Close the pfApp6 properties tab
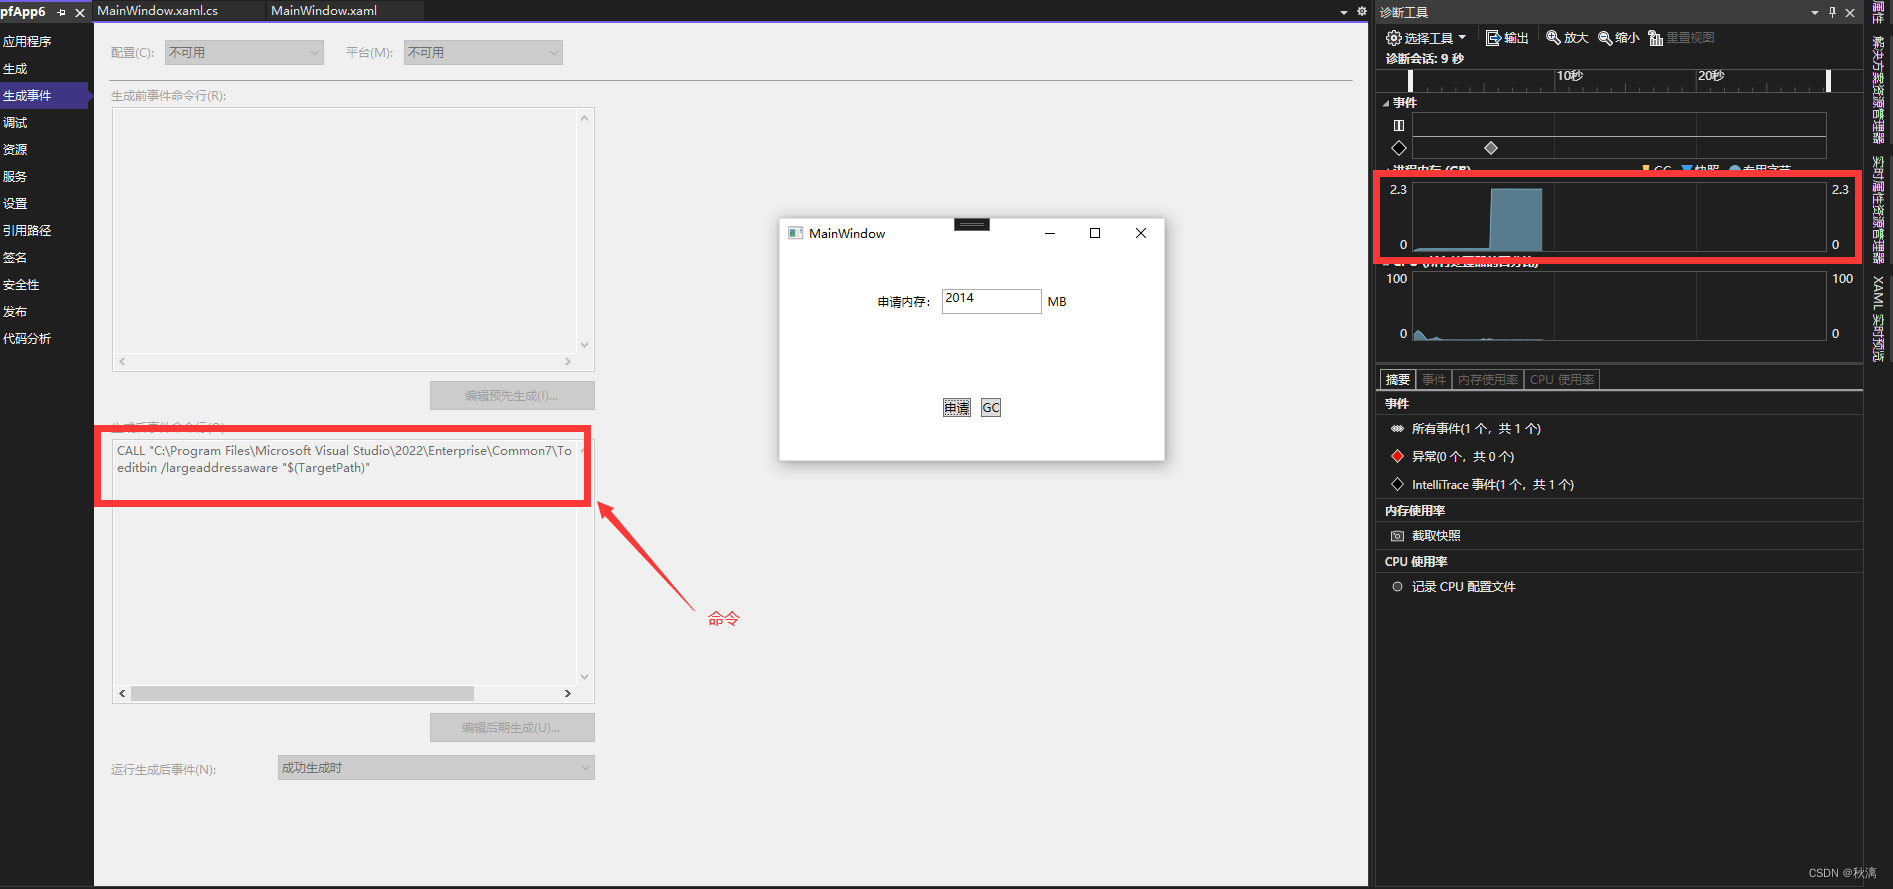Image resolution: width=1893 pixels, height=889 pixels. pyautogui.click(x=80, y=13)
